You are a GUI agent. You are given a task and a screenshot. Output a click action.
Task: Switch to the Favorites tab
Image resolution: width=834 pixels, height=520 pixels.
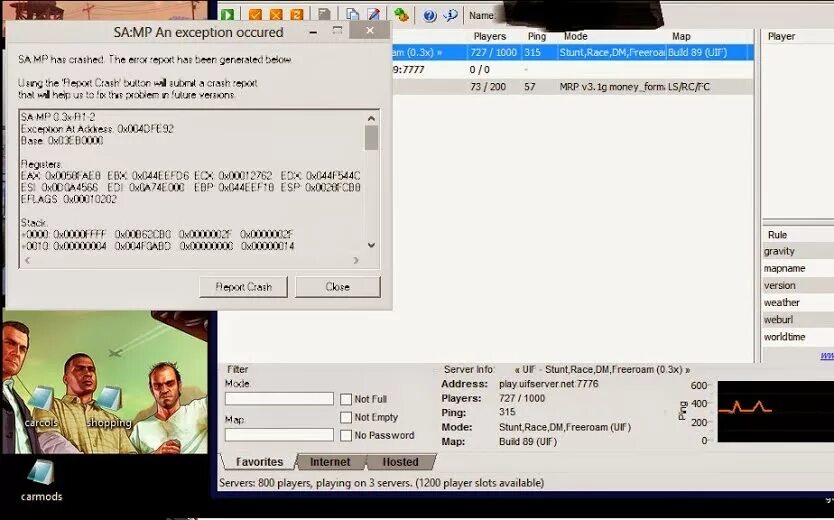259,462
